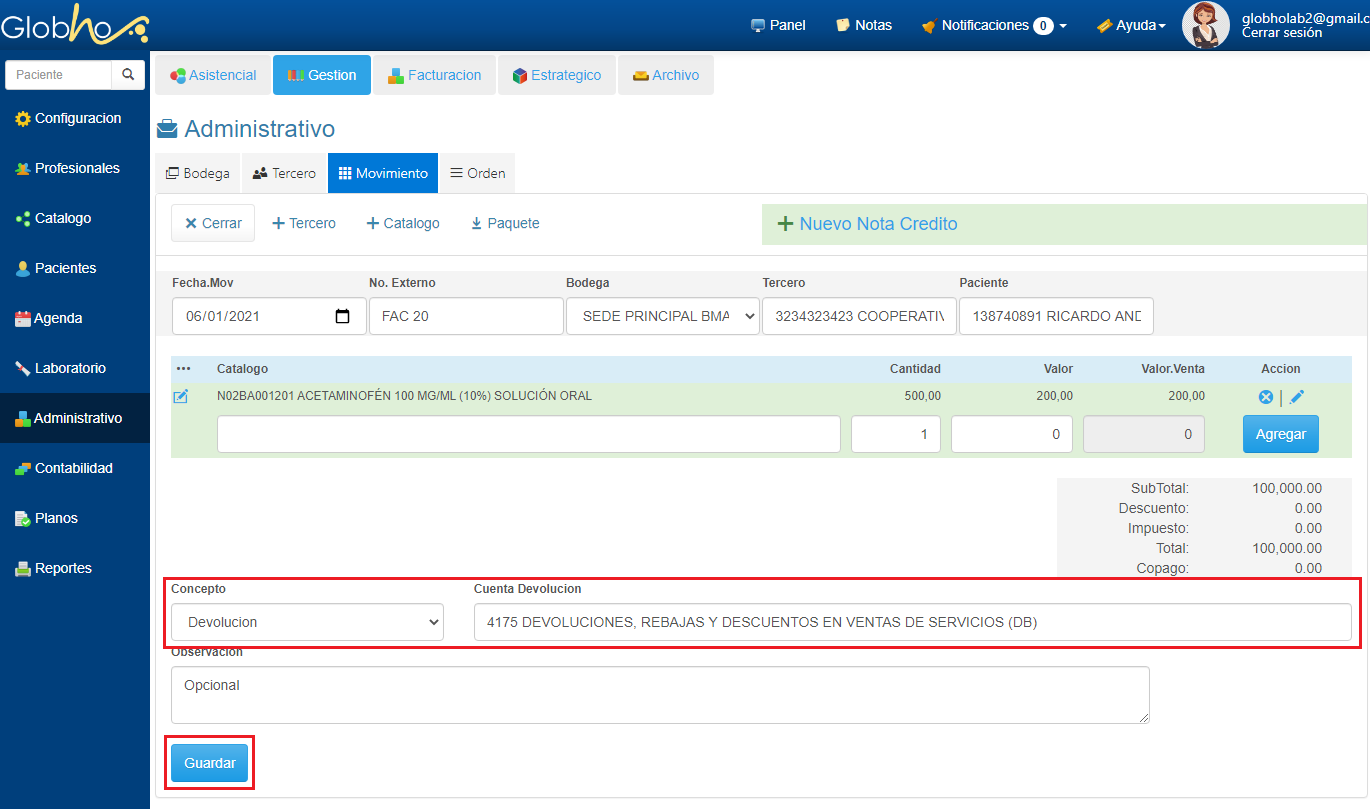The image size is (1370, 809).
Task: Open the Notificaciones dropdown
Action: click(x=994, y=25)
